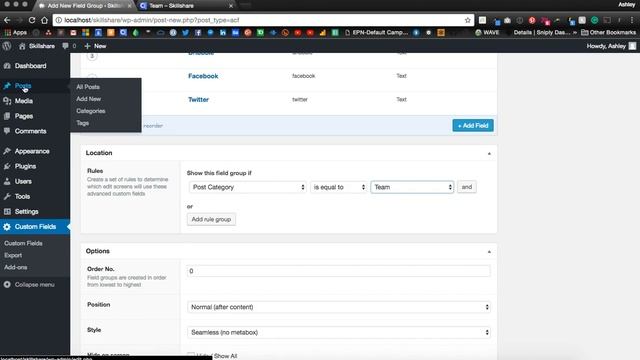Open the Facebook bookmark icon

198,33
